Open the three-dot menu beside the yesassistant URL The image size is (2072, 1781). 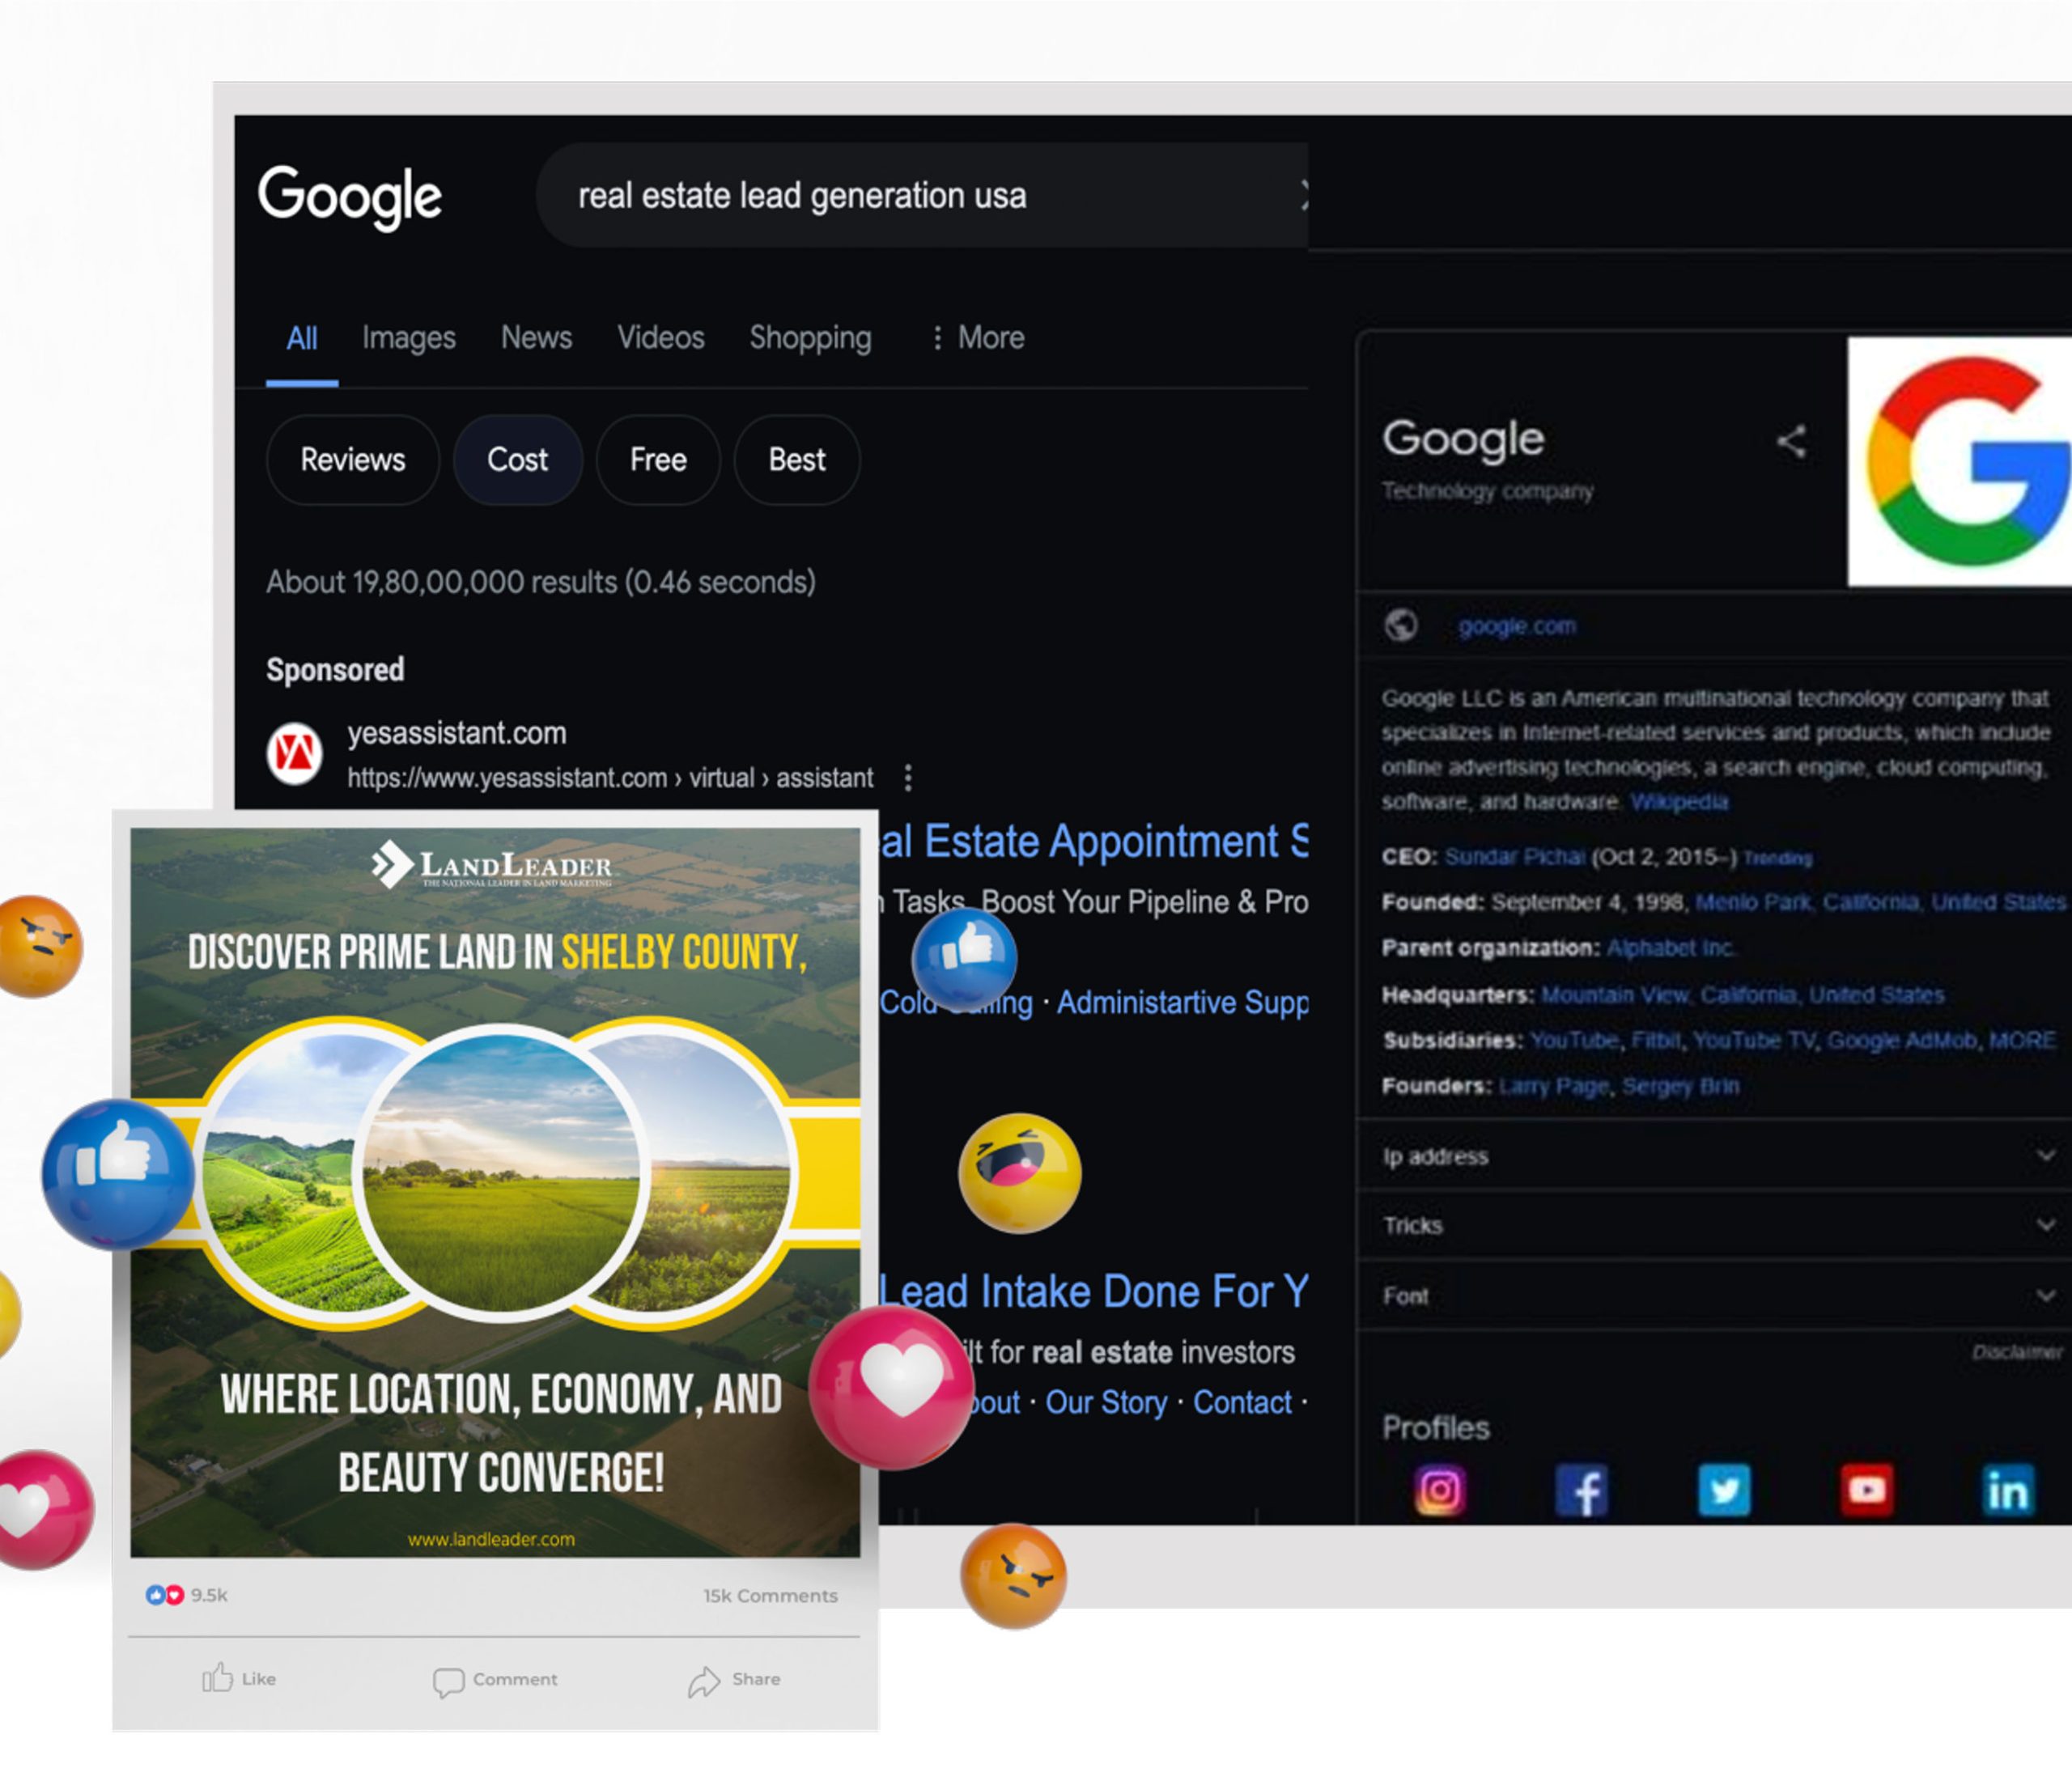908,778
